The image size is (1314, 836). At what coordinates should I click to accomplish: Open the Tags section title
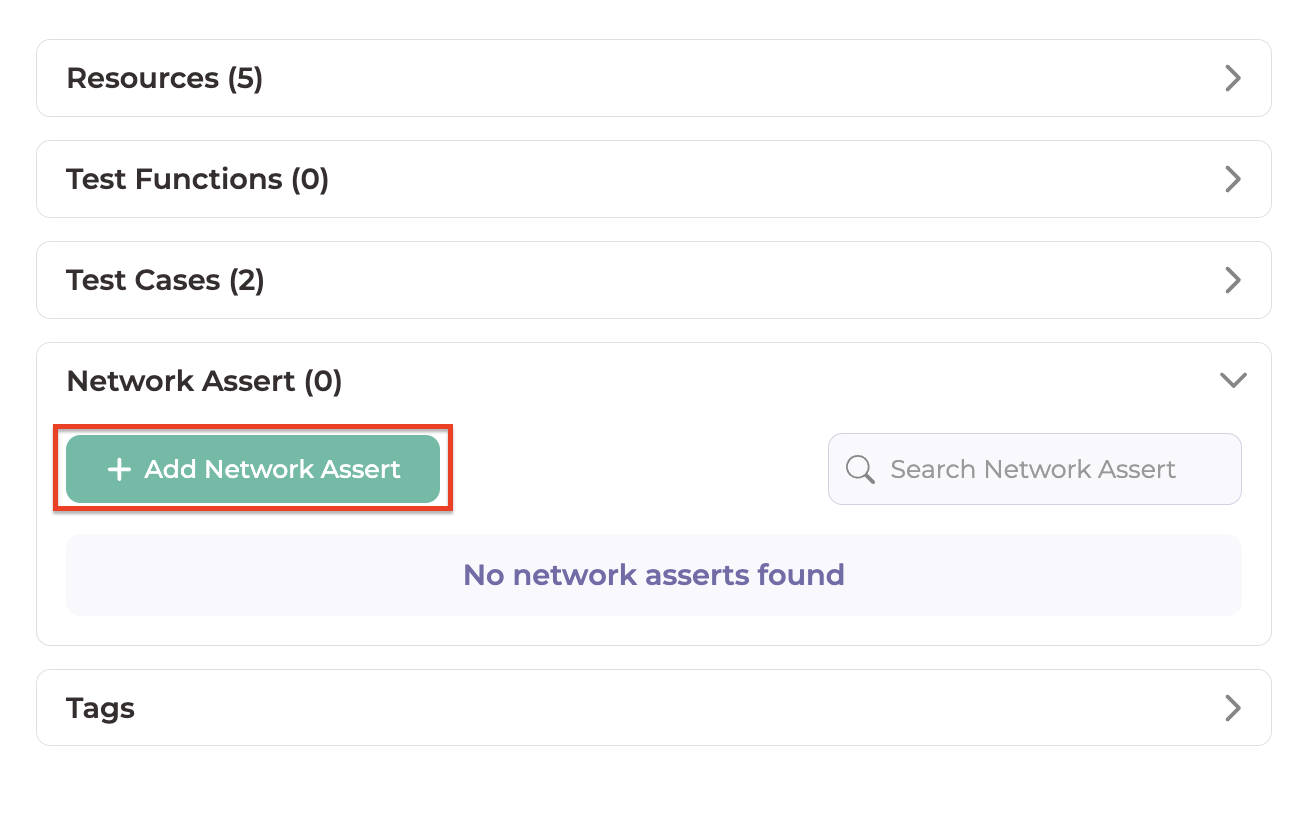pos(100,708)
